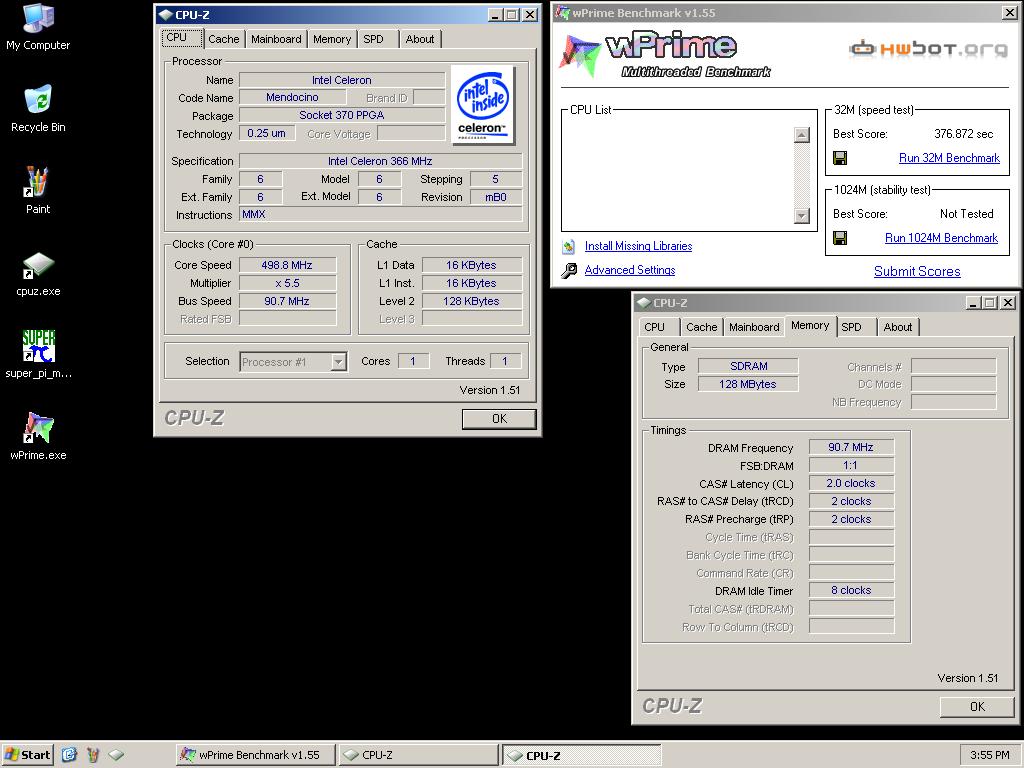Image resolution: width=1024 pixels, height=768 pixels.
Task: Open About tab in left CPU-Z window
Action: (420, 39)
